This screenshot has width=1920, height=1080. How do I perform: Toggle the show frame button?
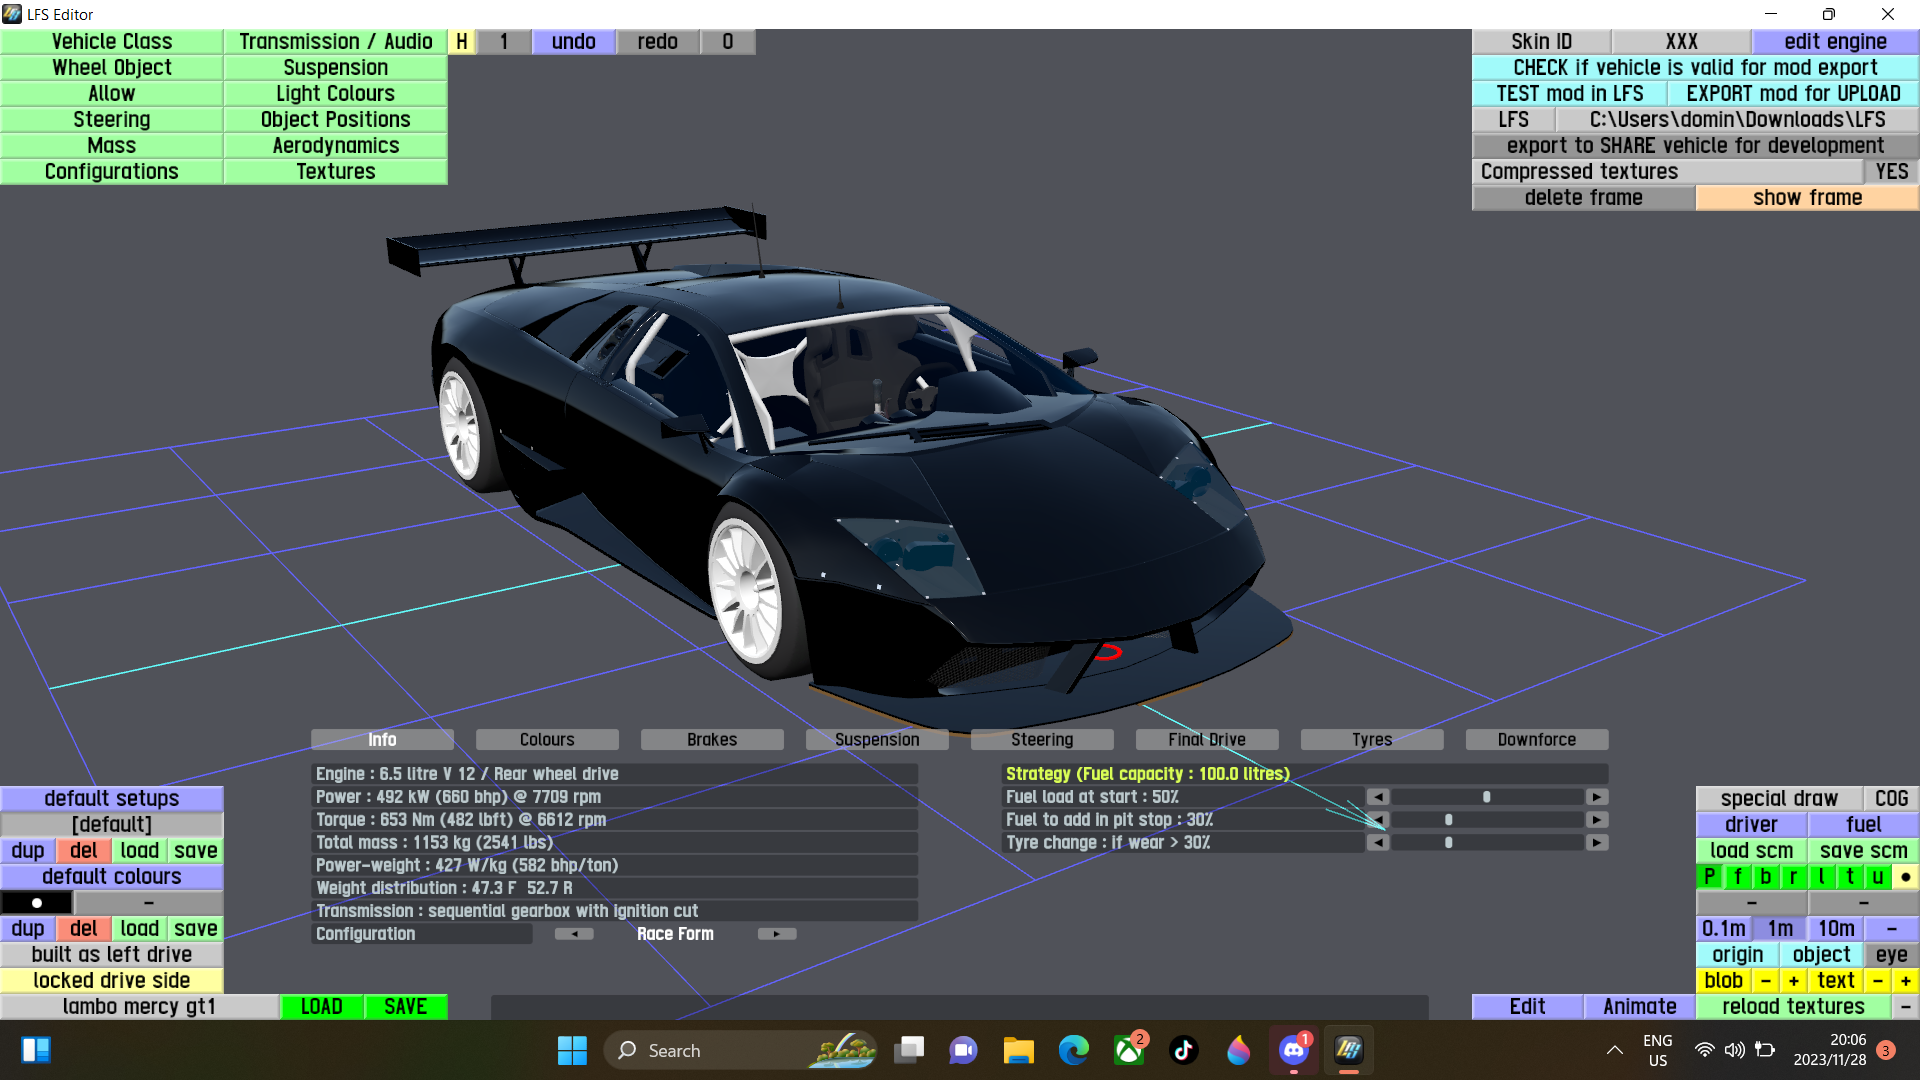click(x=1806, y=198)
